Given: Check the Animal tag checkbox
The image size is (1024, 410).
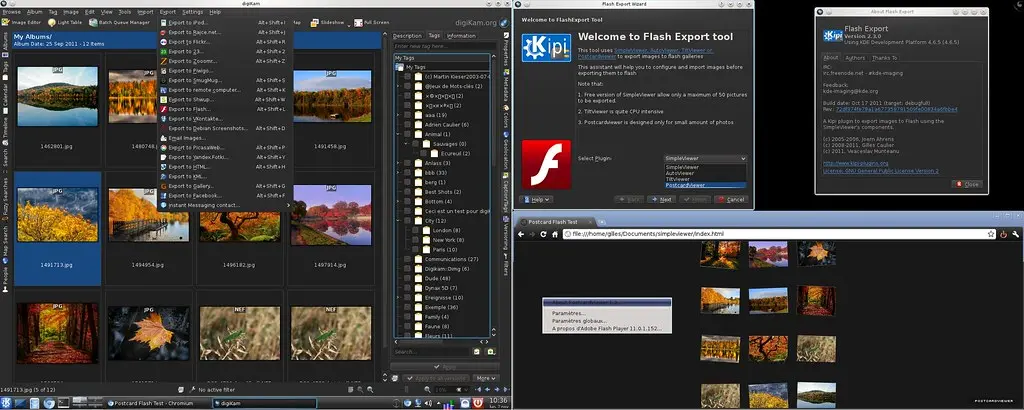Looking at the screenshot, I should [x=407, y=133].
